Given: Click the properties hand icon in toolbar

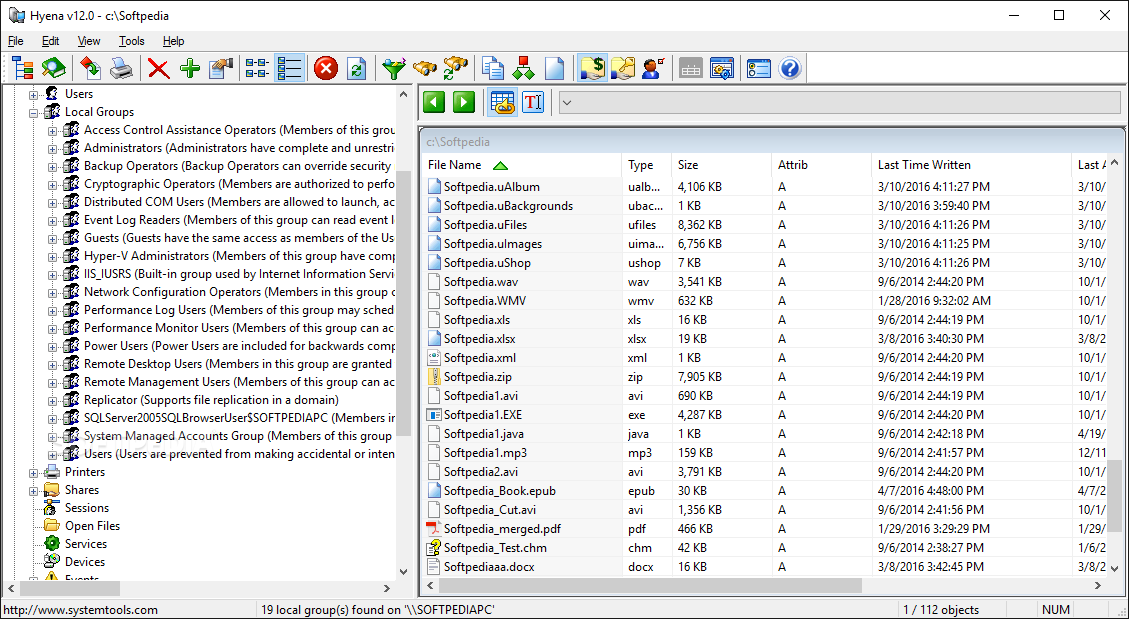Looking at the screenshot, I should 221,68.
